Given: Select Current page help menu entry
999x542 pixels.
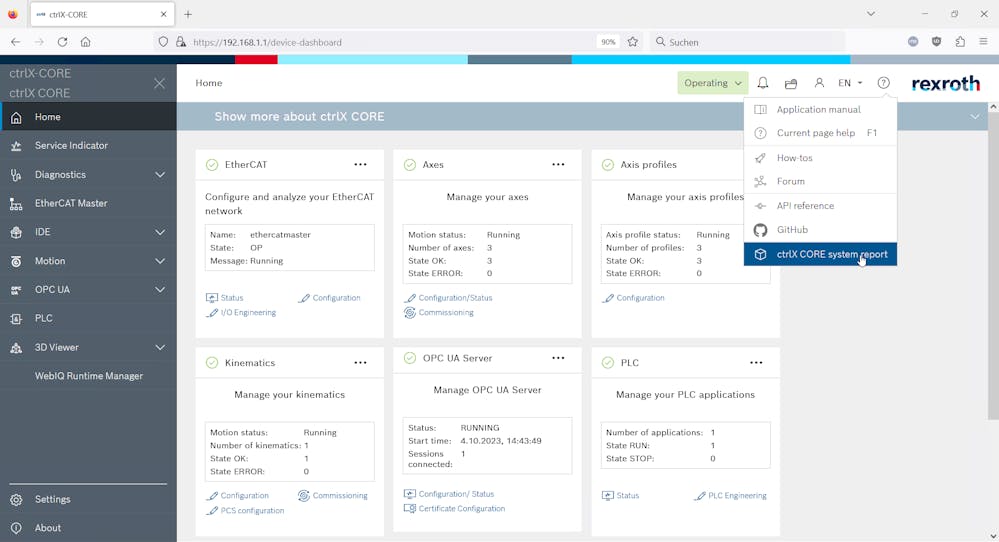Looking at the screenshot, I should (x=820, y=133).
